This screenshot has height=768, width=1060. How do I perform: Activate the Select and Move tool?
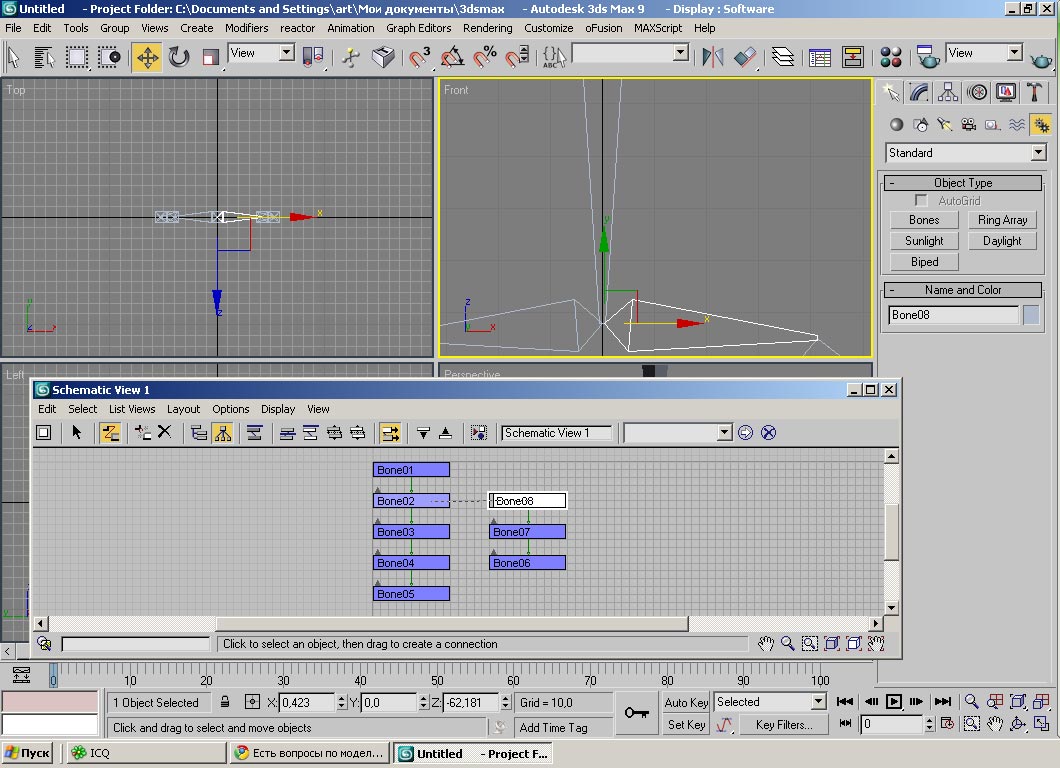point(147,57)
